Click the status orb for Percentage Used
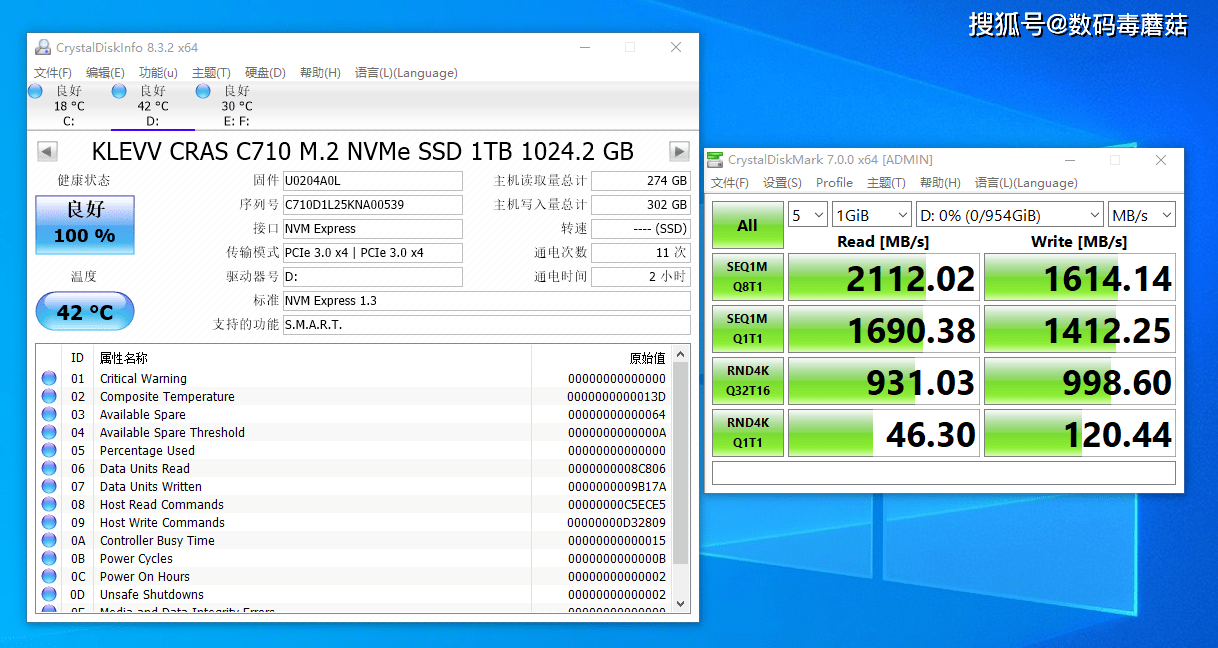The height and width of the screenshot is (648, 1218). [49, 451]
